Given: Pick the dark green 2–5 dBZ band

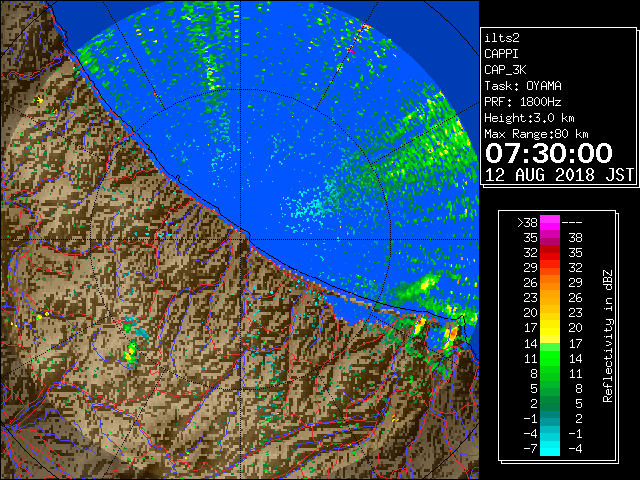Looking at the screenshot, I should (550, 403).
